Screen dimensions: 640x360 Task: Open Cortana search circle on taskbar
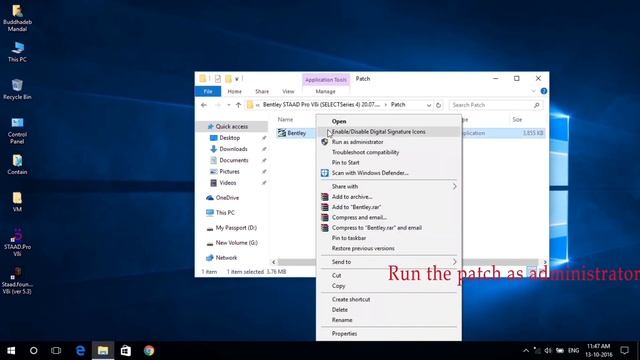pos(33,351)
